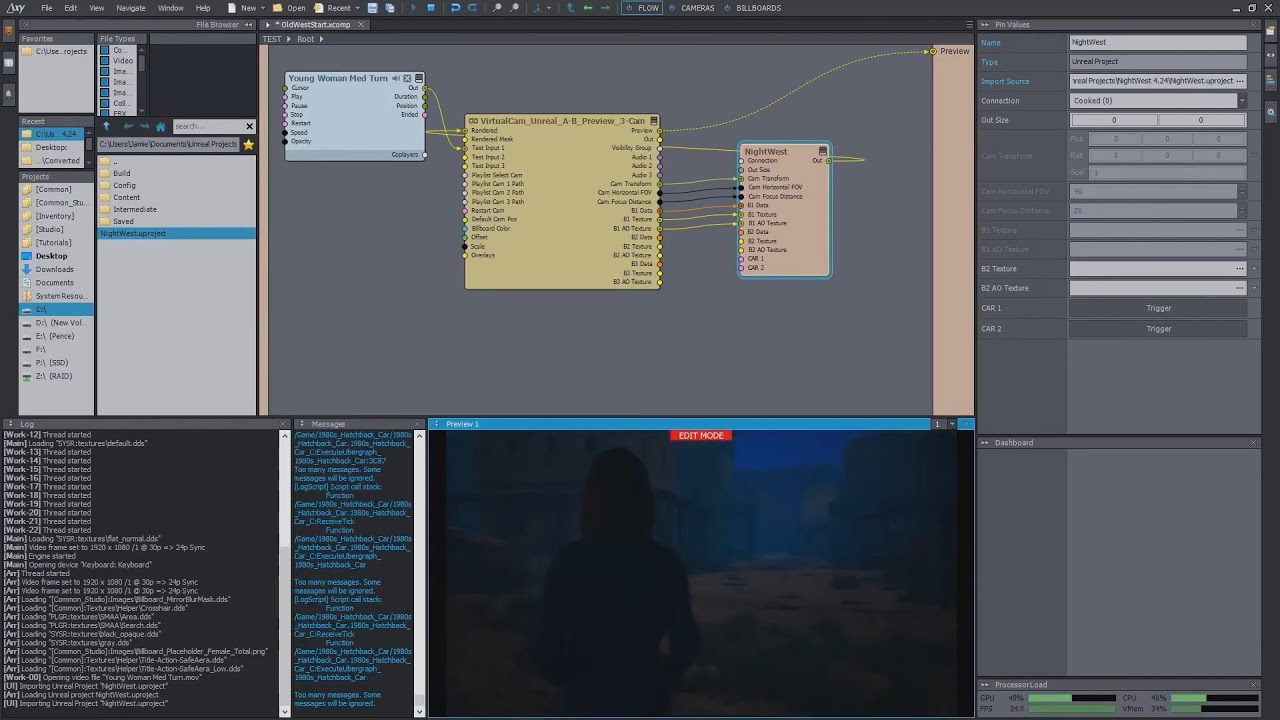Click the favorites star next to the path bar

[249, 144]
